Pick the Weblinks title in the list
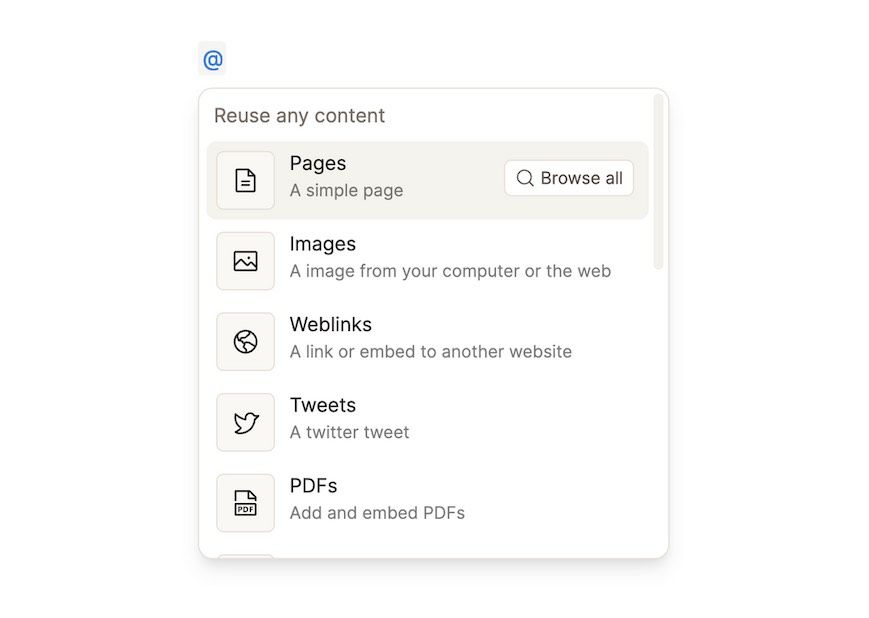This screenshot has width=869, height=618. pos(330,324)
